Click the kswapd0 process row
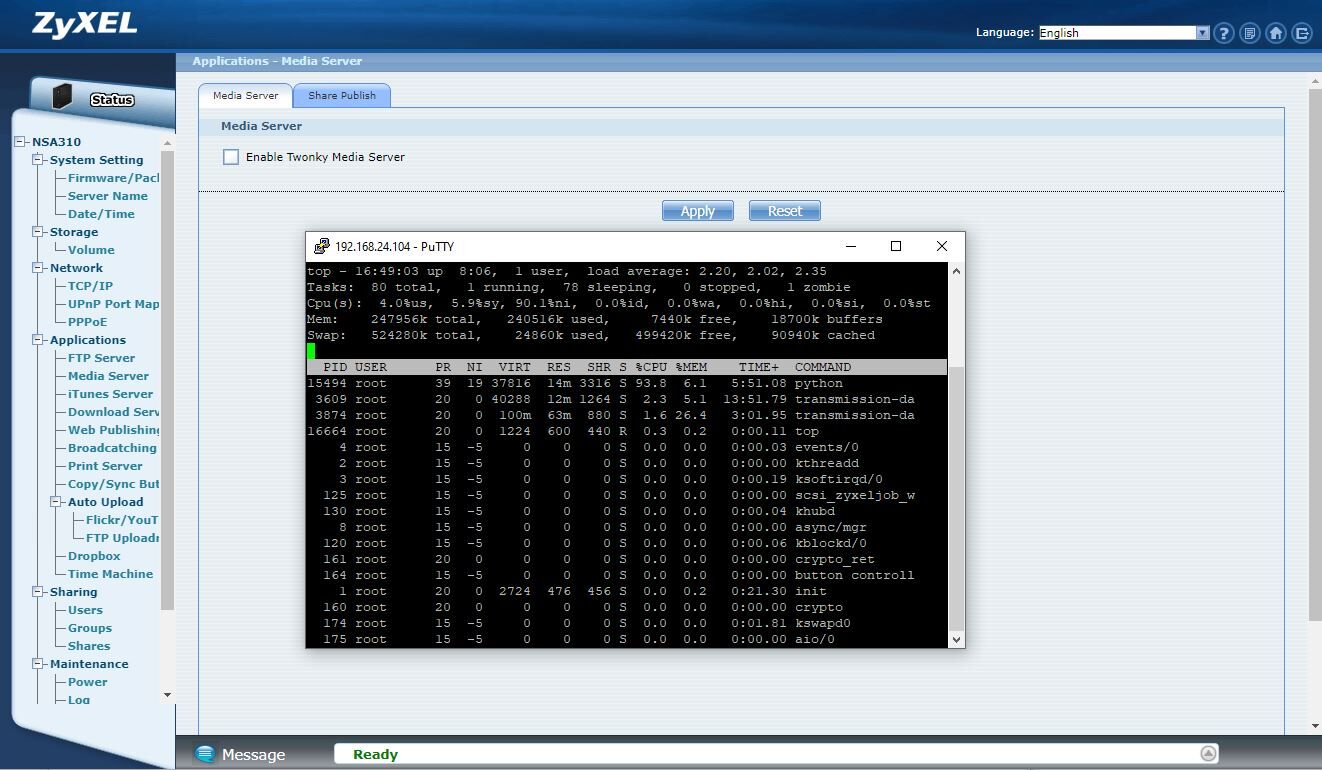Image resolution: width=1322 pixels, height=770 pixels. tap(626, 623)
